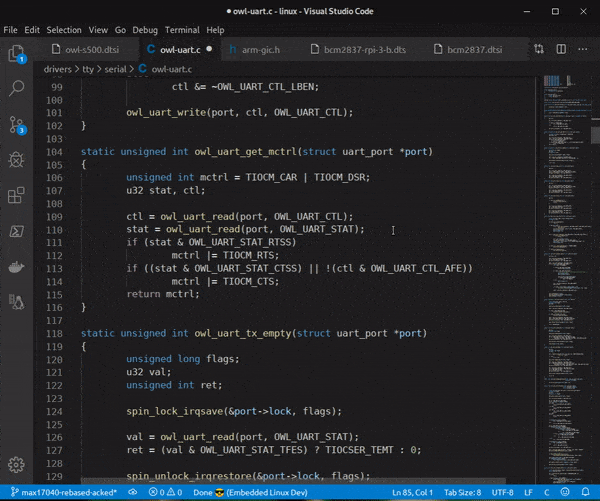
Task: Open the Source Control view with 3 changes
Action: point(16,125)
